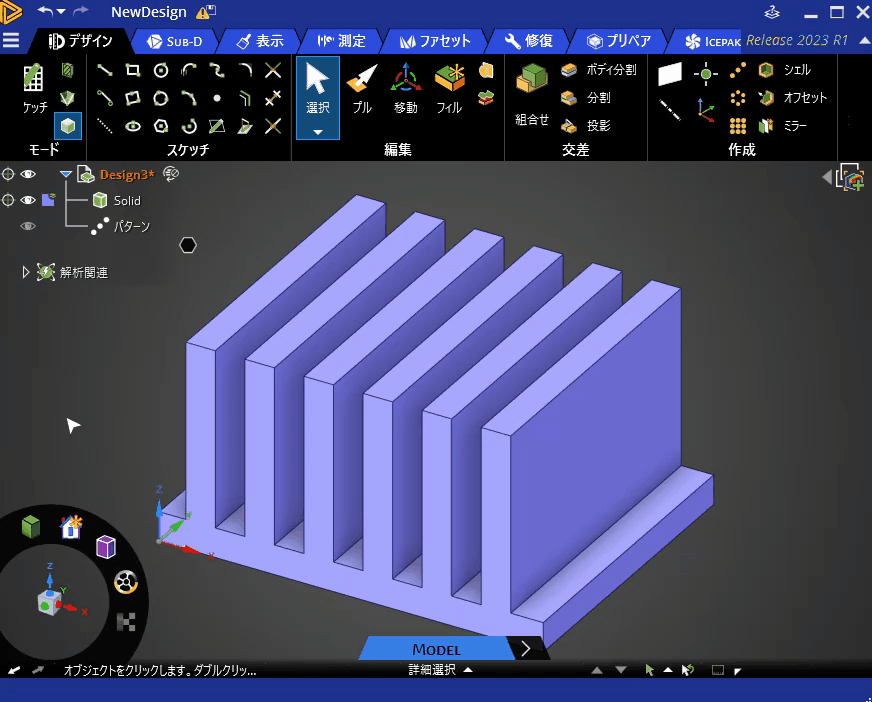Viewport: 872px width, 702px height.
Task: Click the green cube in view wheel
Action: click(31, 526)
